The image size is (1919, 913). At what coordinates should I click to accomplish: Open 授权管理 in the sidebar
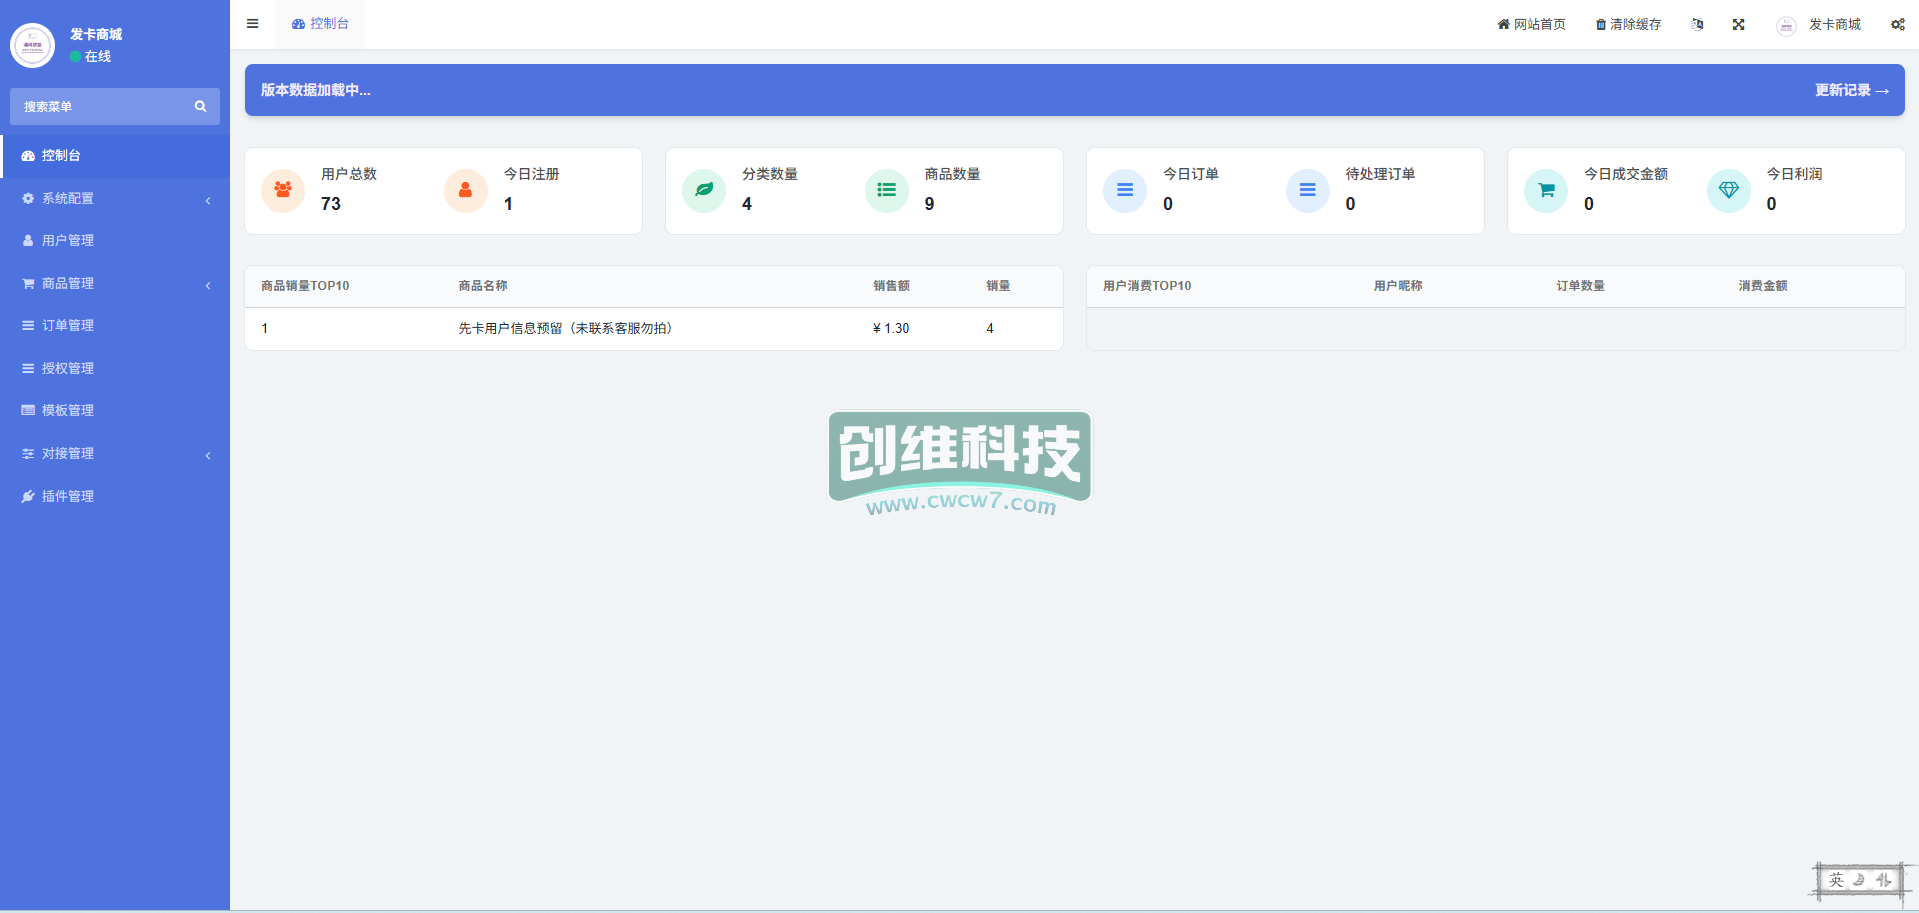pyautogui.click(x=115, y=368)
